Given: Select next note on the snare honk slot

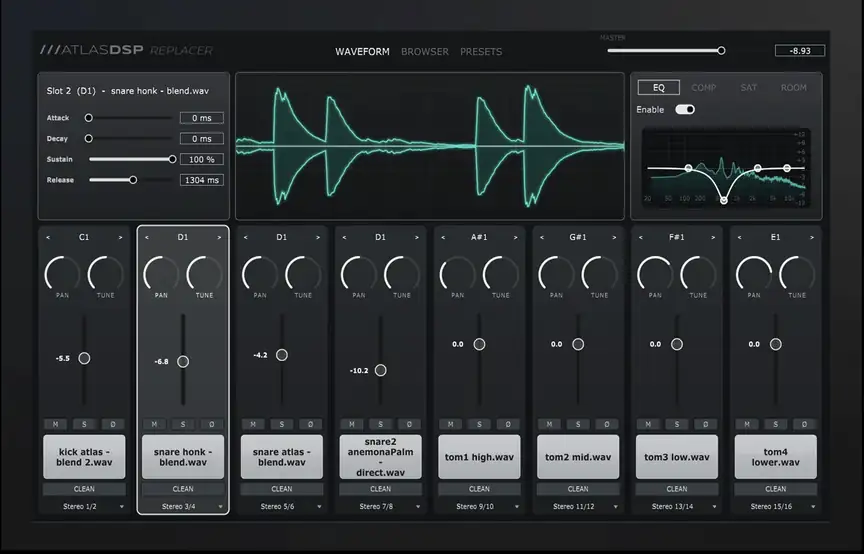Looking at the screenshot, I should click(x=219, y=238).
